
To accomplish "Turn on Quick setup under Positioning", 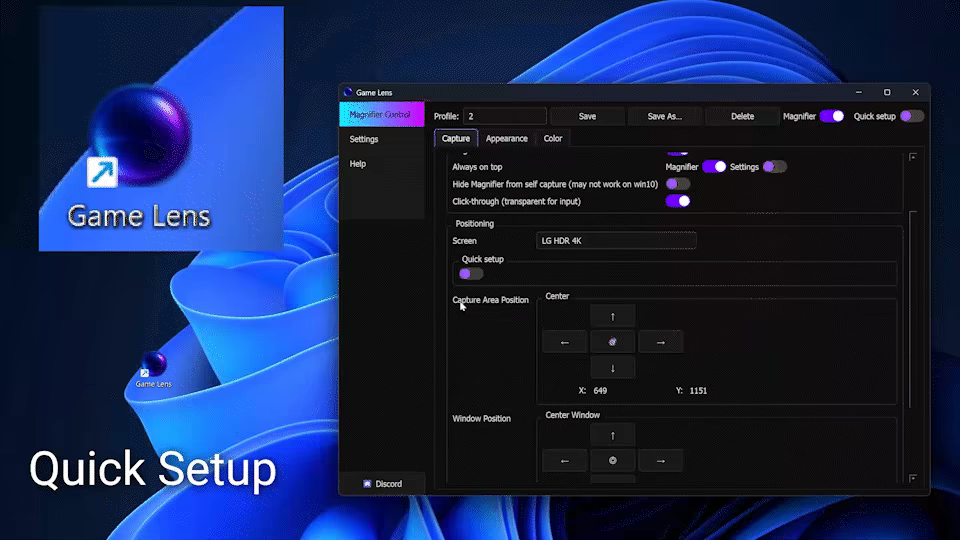I will (x=471, y=274).
